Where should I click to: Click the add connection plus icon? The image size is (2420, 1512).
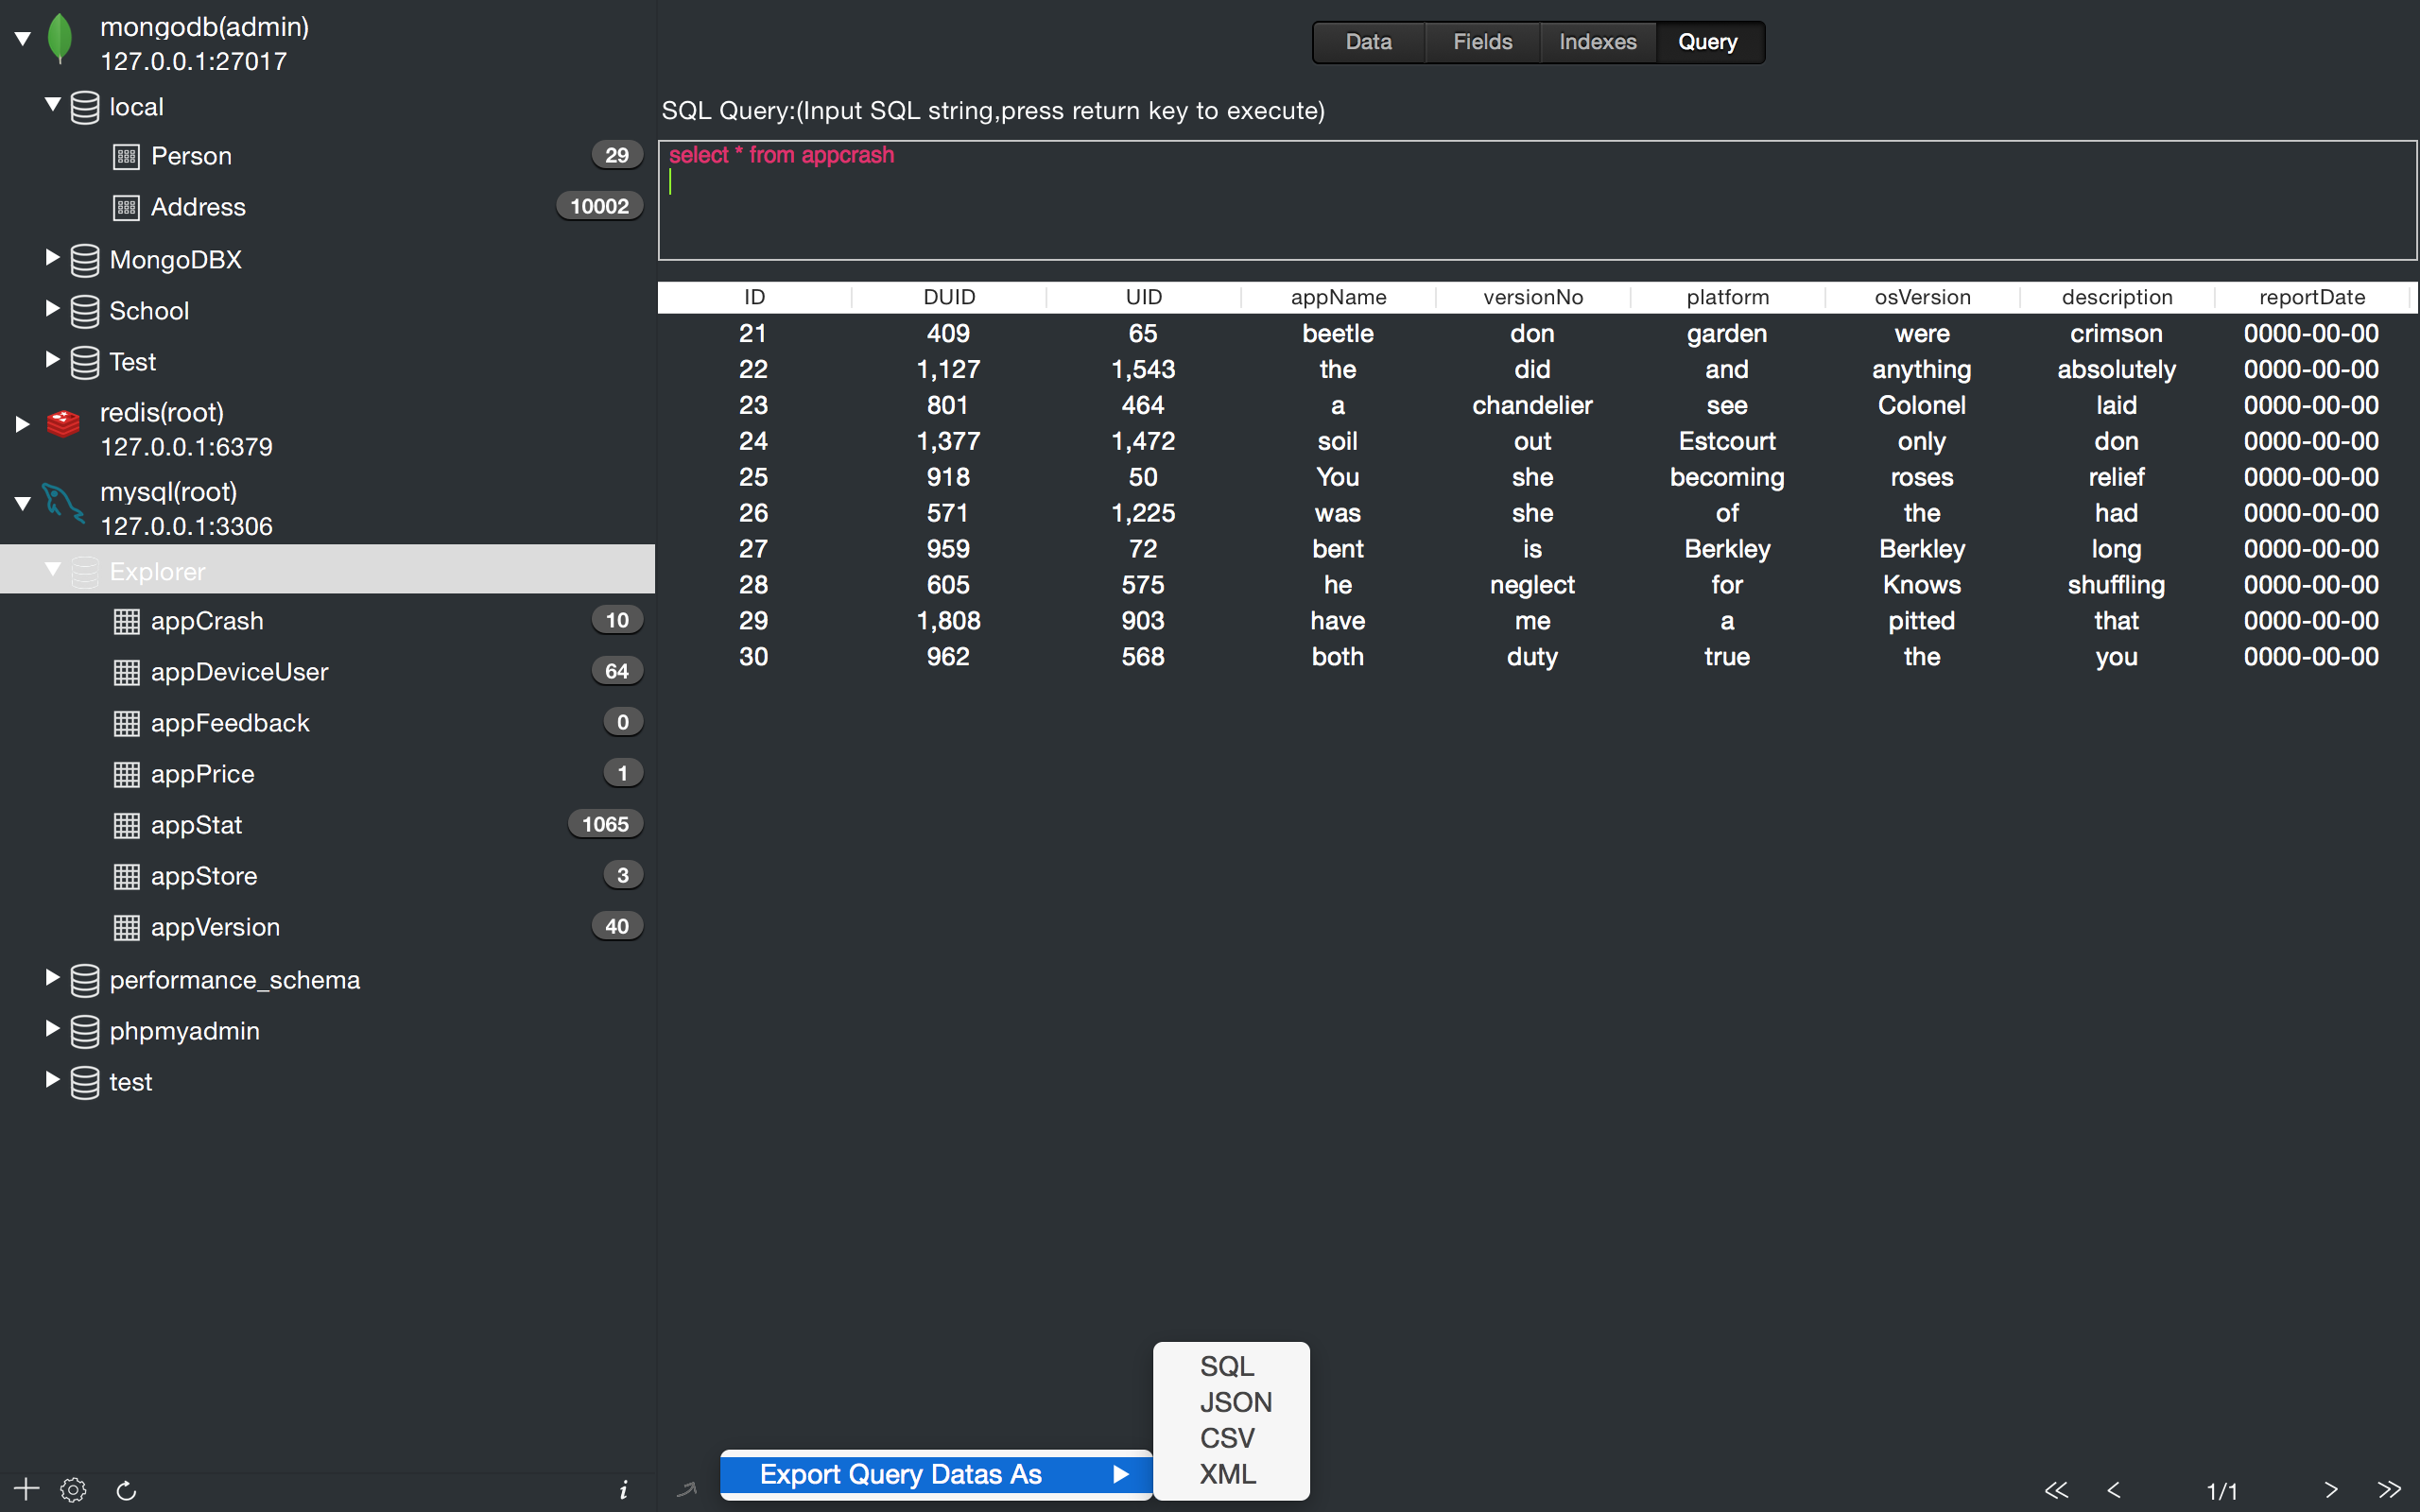click(26, 1489)
